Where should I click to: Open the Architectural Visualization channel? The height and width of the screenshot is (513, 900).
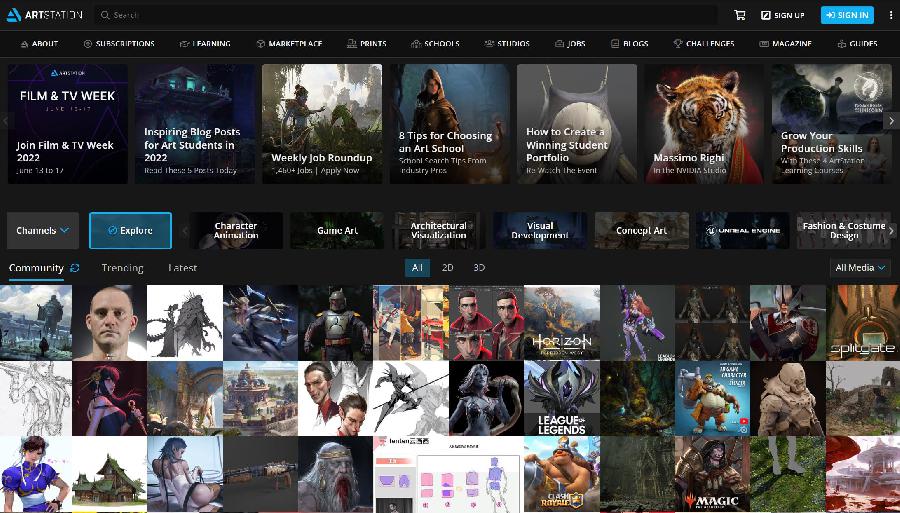point(439,230)
